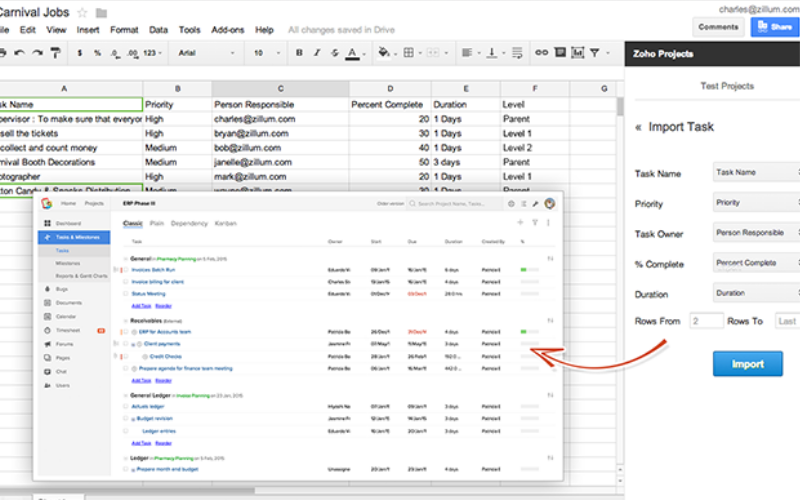Click the undo arrow in Sheets toolbar
The height and width of the screenshot is (500, 800).
pyautogui.click(x=19, y=53)
